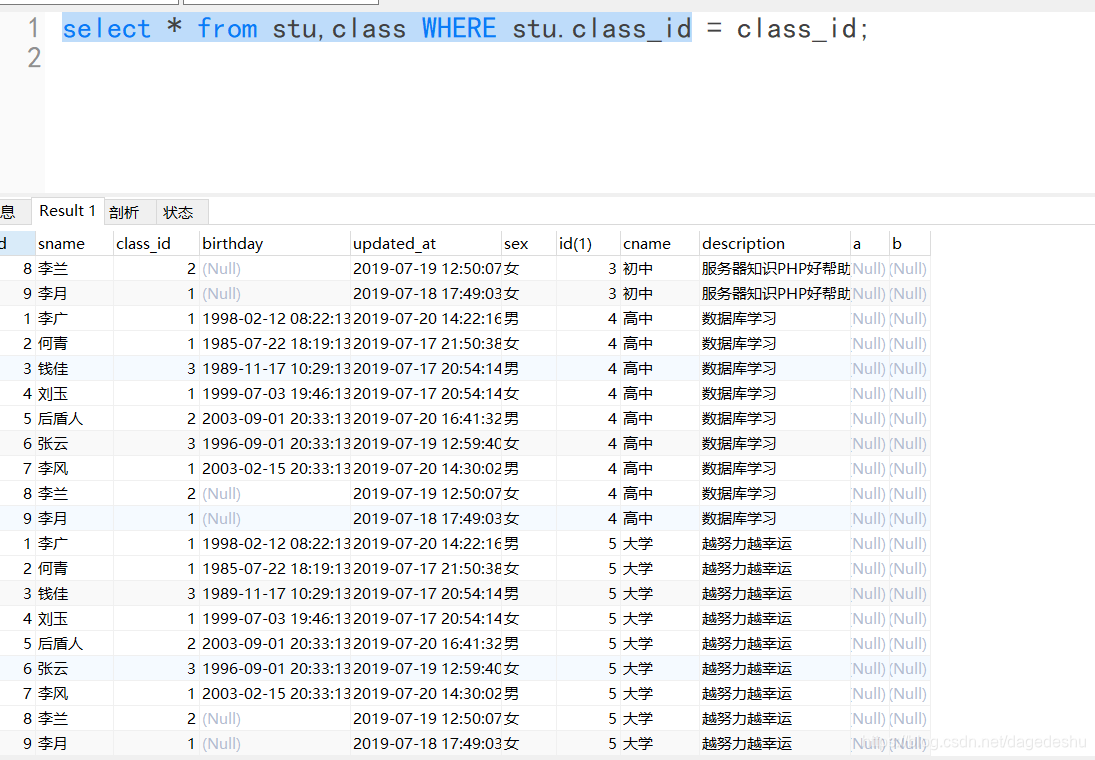
Task: Click updated_at 2019-07-20 16:41:32 in 后盾人's 高中 row
Action: (x=427, y=419)
